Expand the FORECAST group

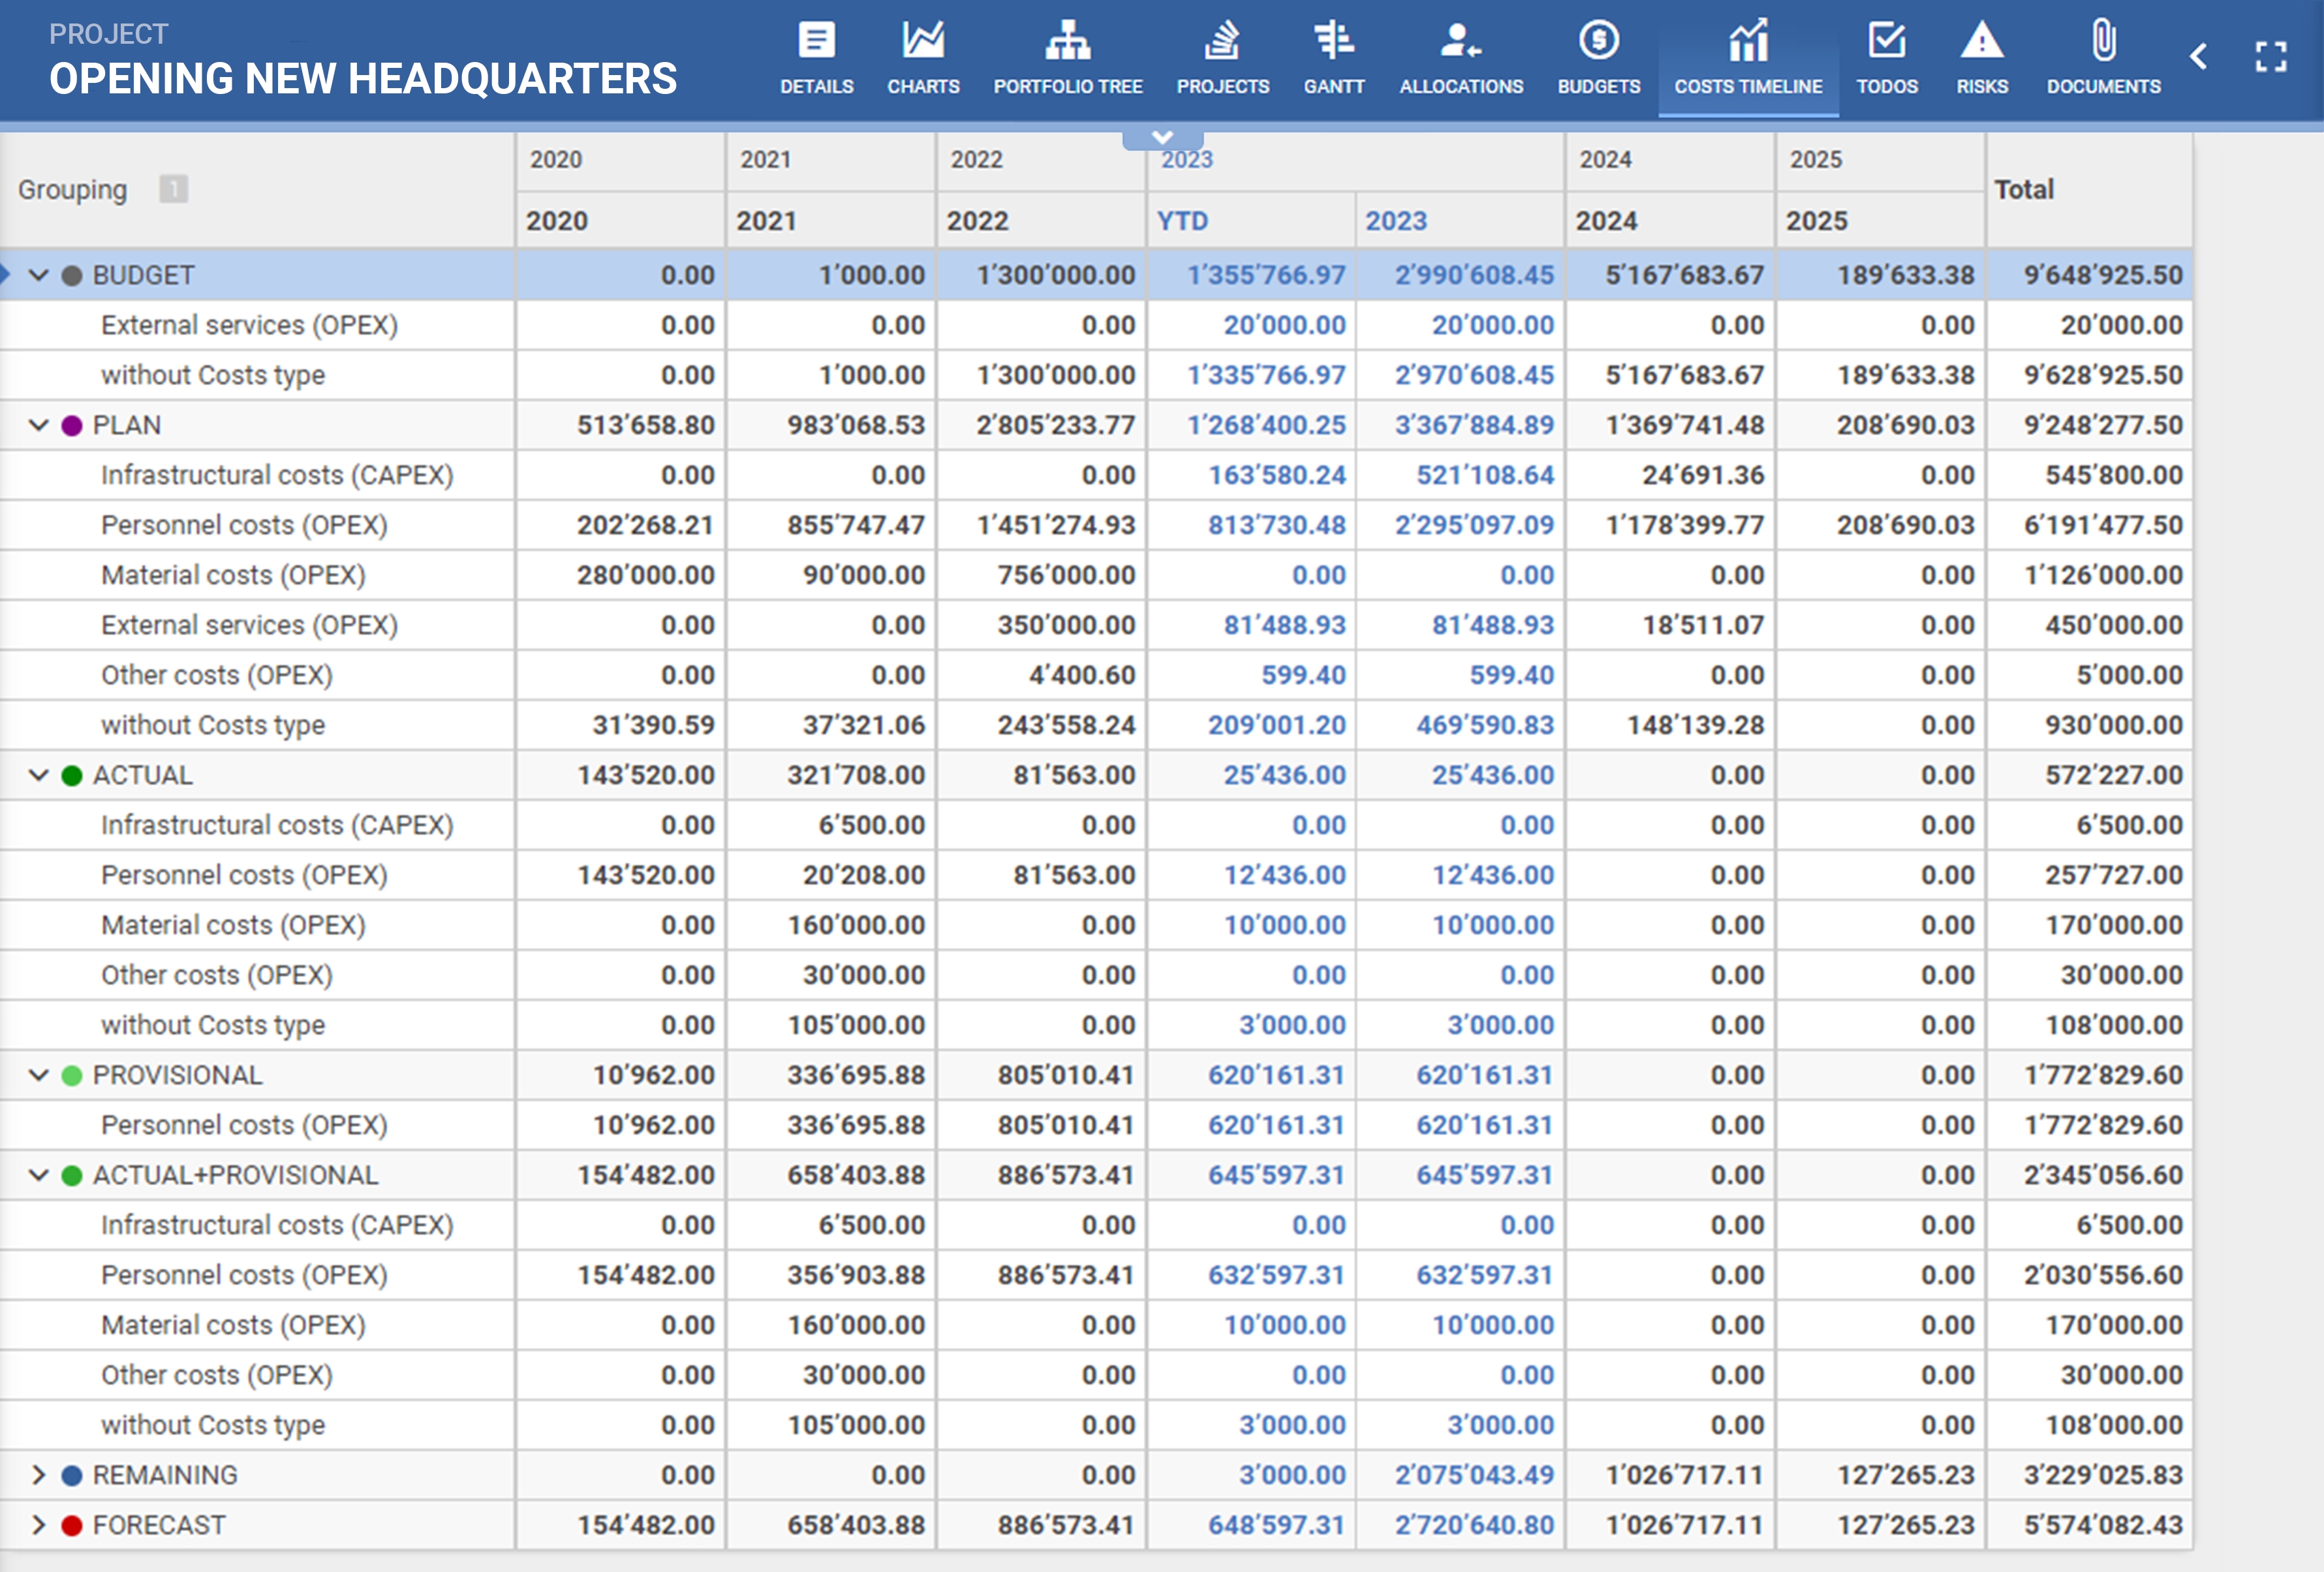(x=39, y=1525)
